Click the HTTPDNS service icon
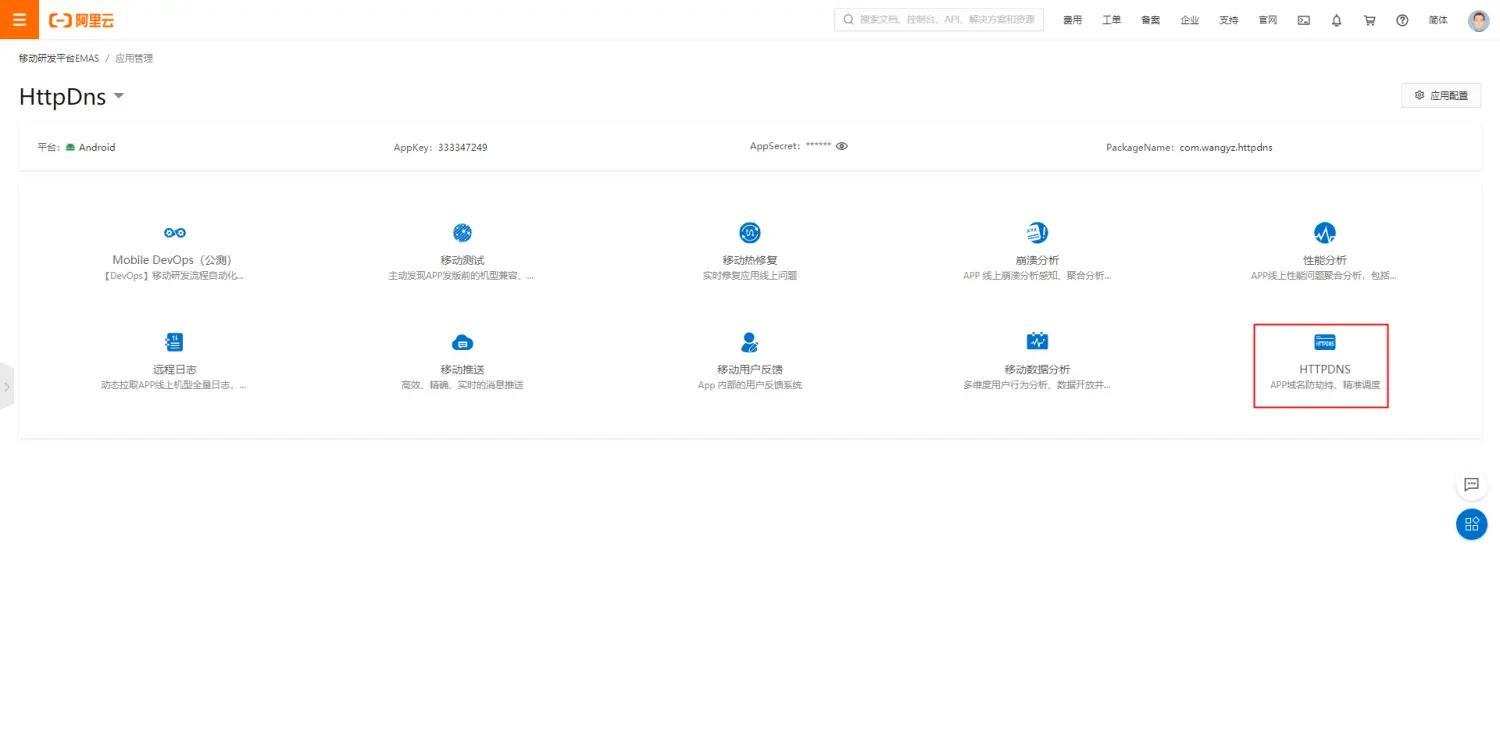 [1325, 342]
